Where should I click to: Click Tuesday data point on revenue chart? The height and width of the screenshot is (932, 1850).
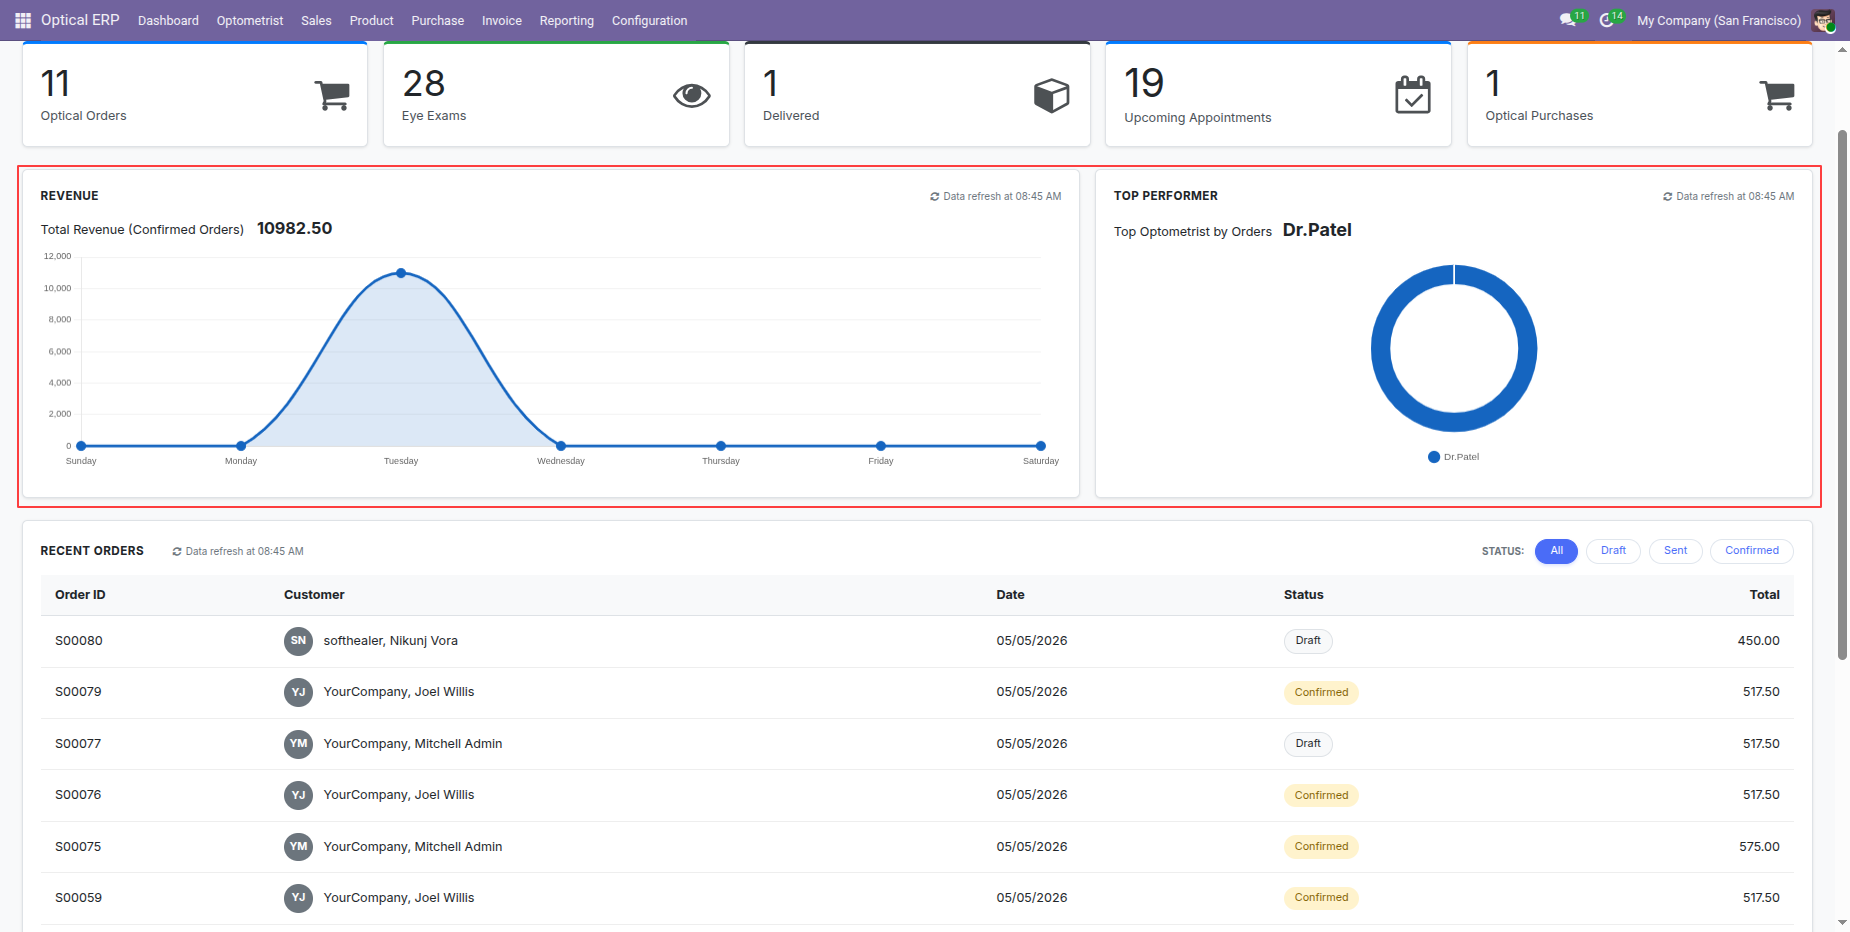[x=401, y=273]
